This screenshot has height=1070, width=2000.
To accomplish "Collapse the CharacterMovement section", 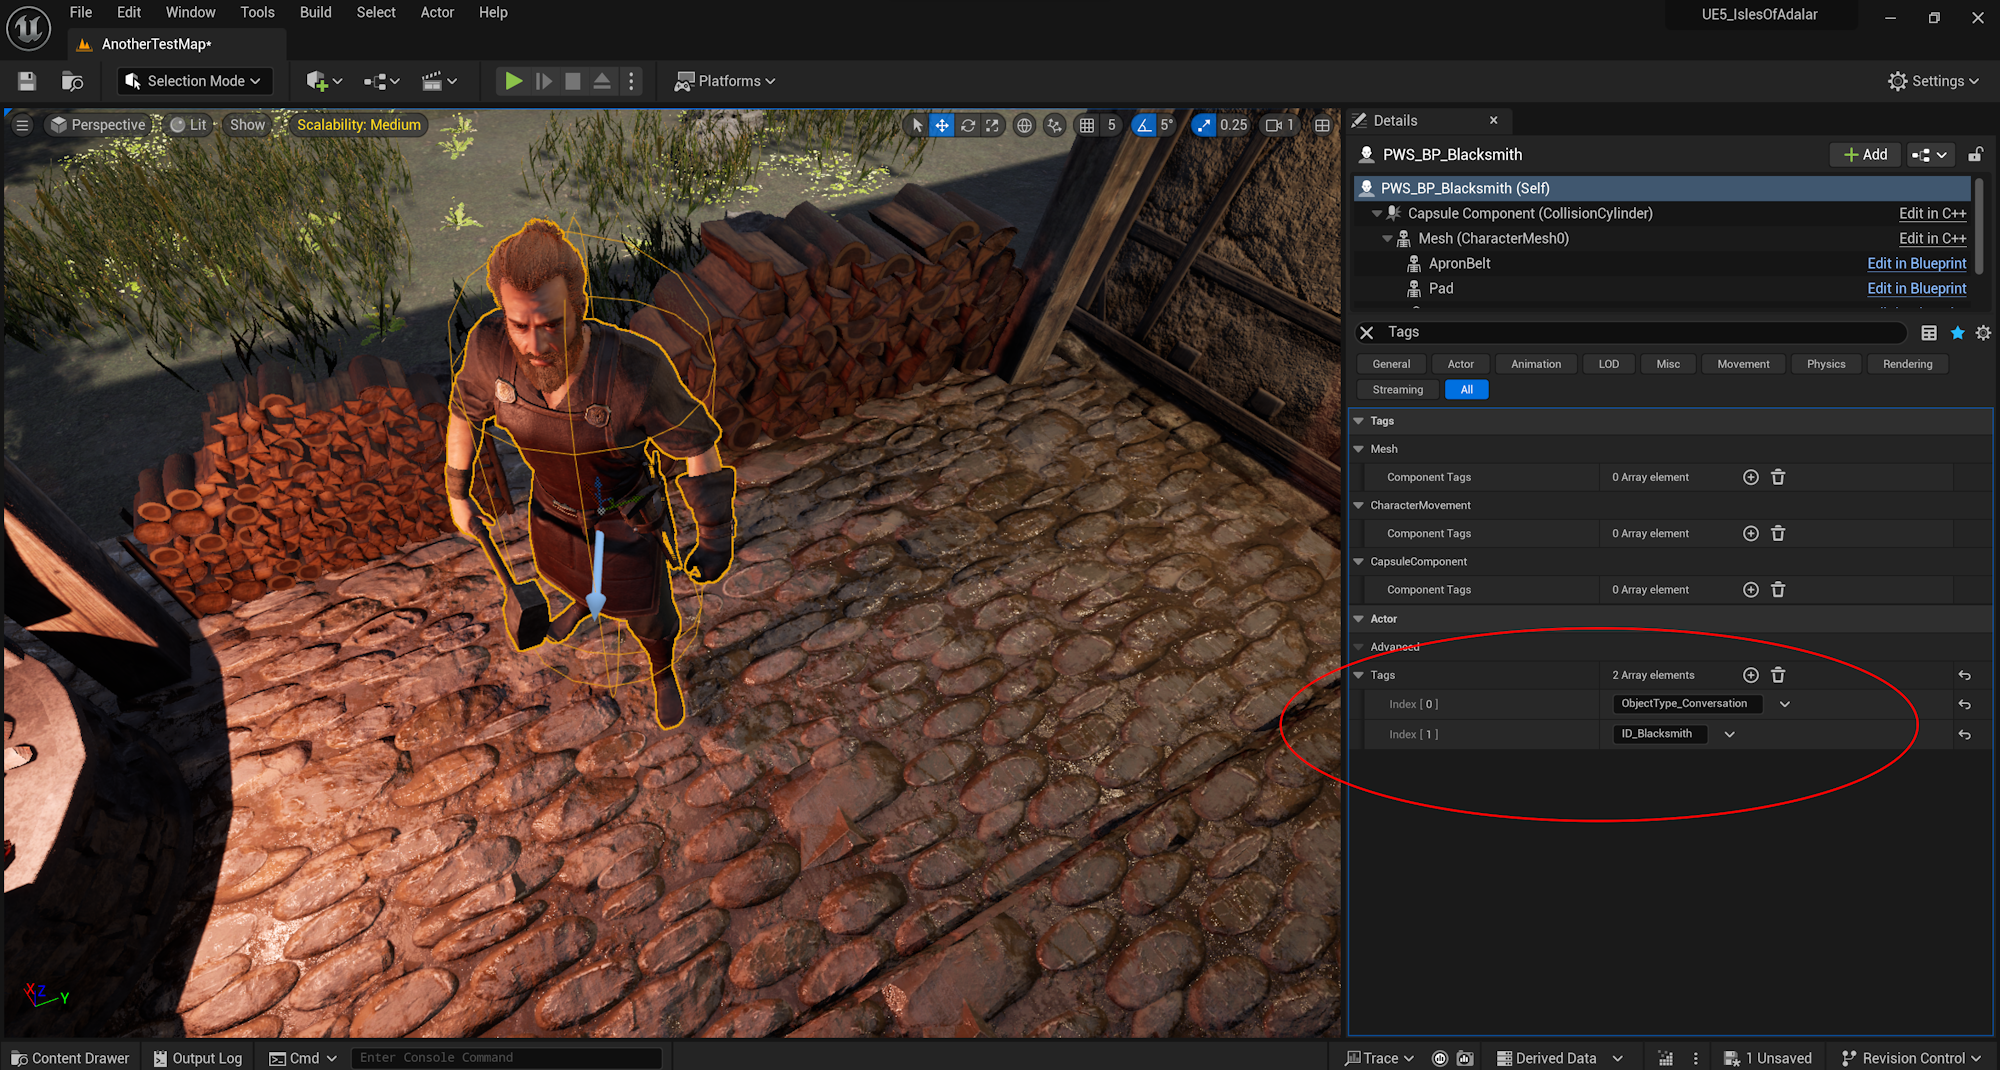I will point(1359,506).
